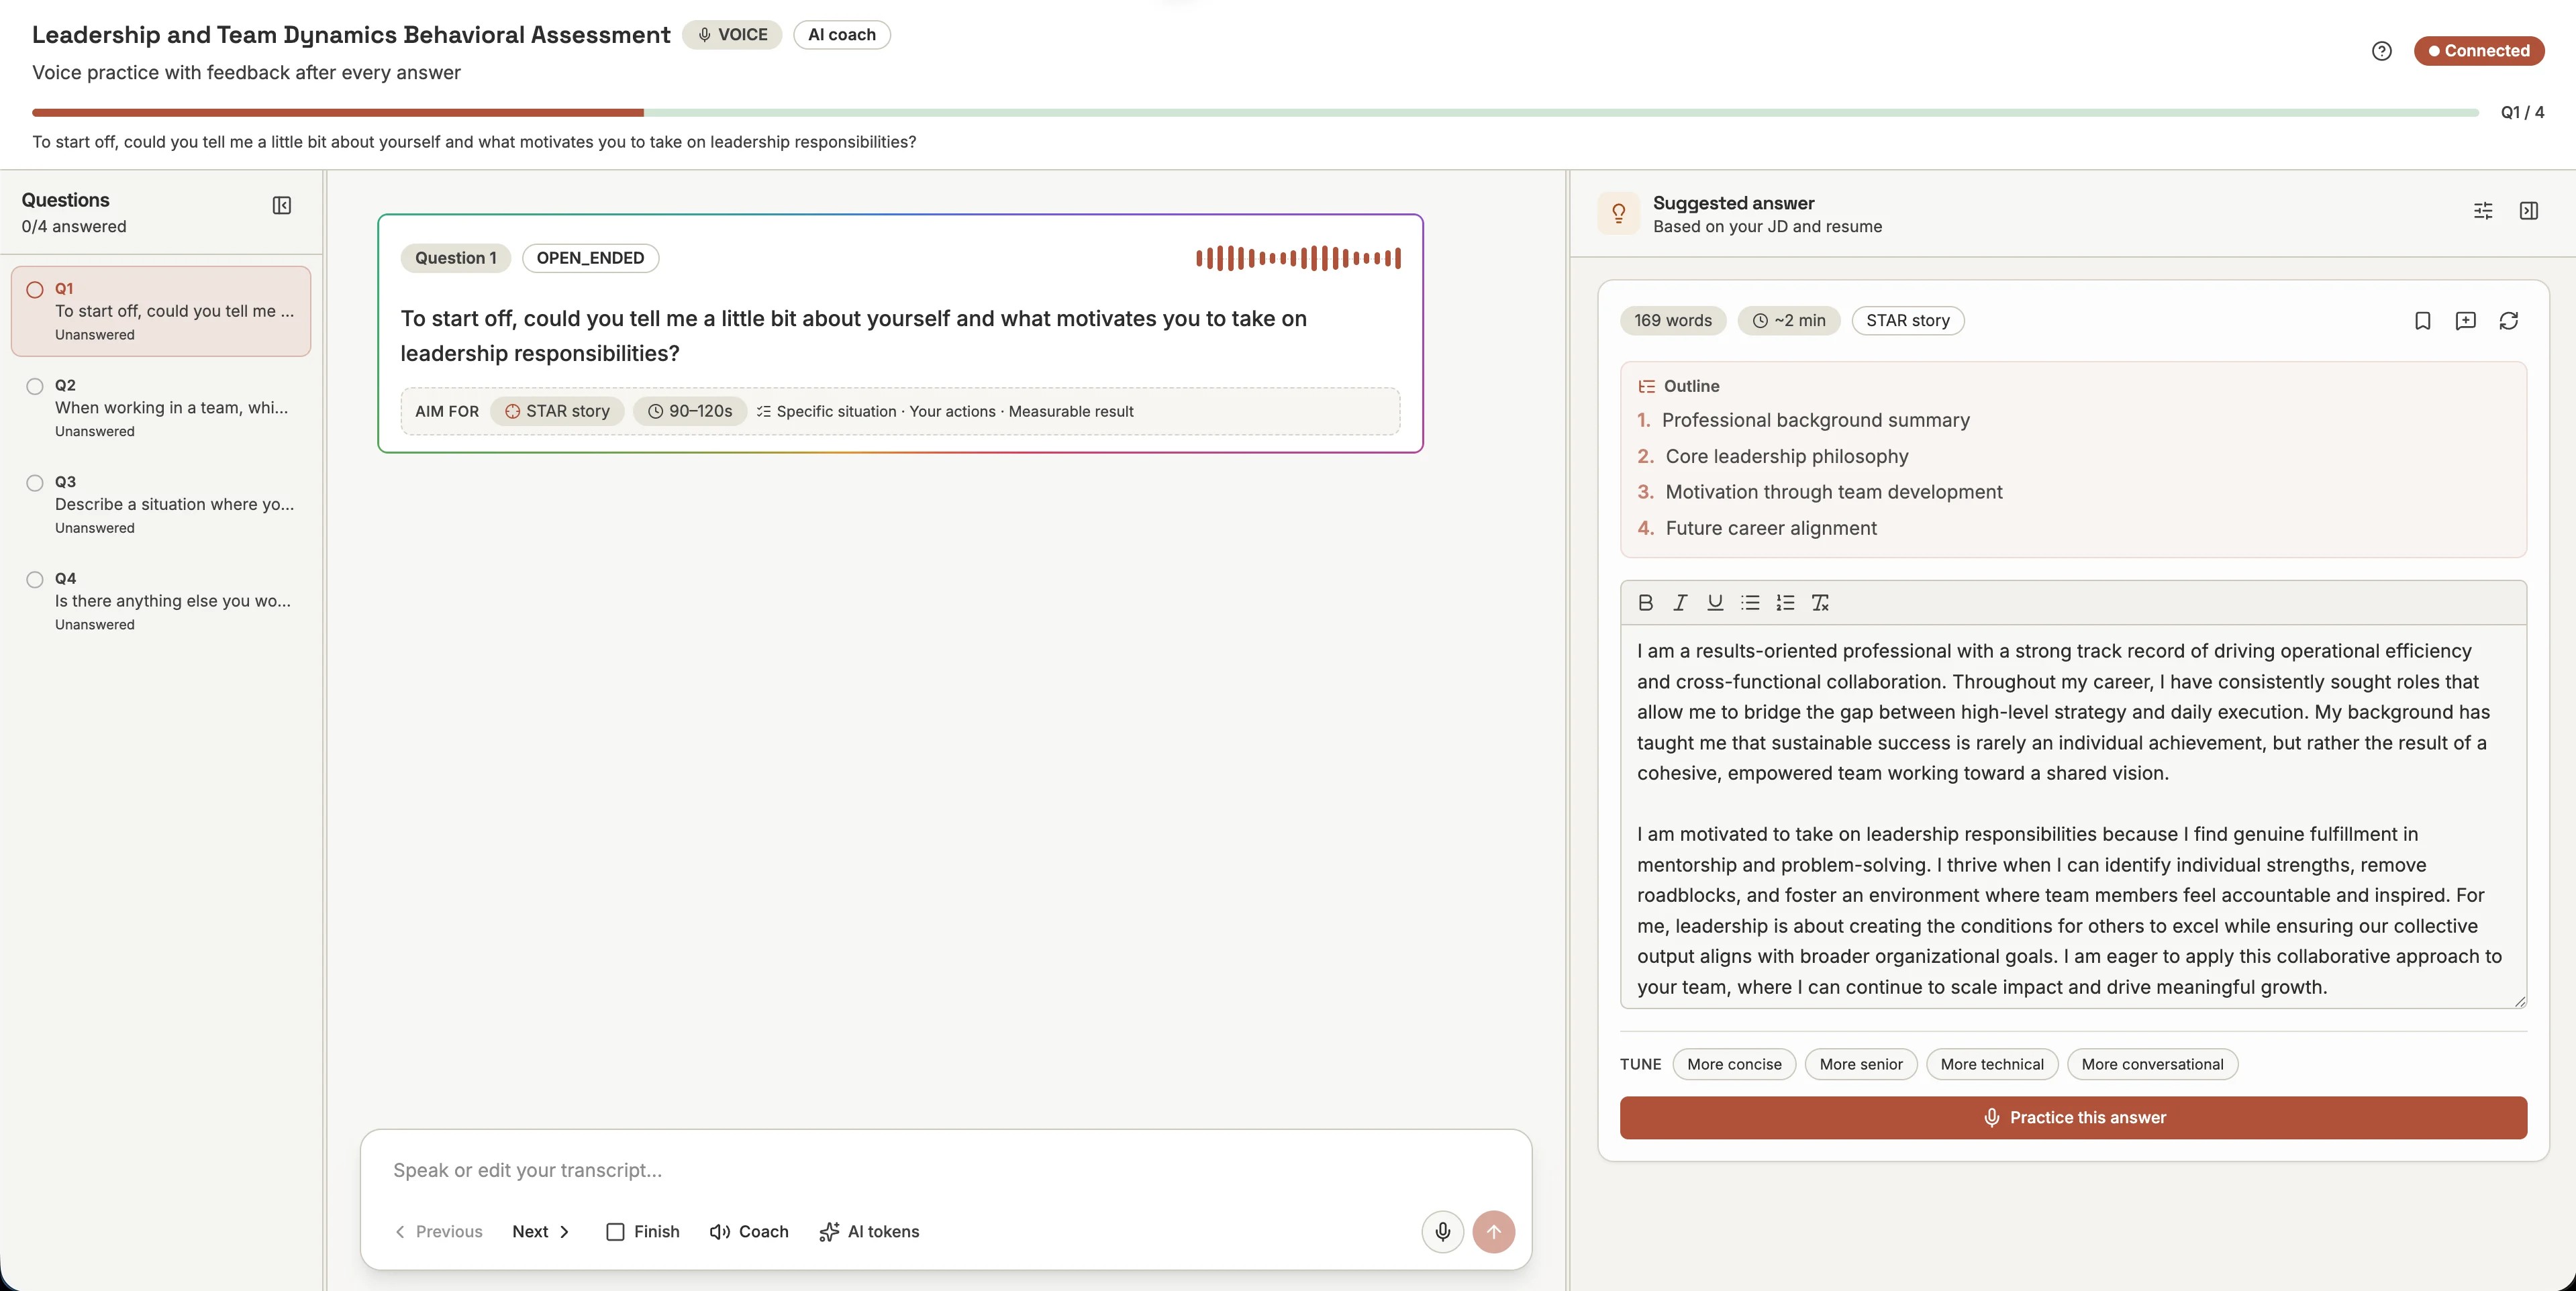
Task: Click the transcript input field
Action: [945, 1170]
